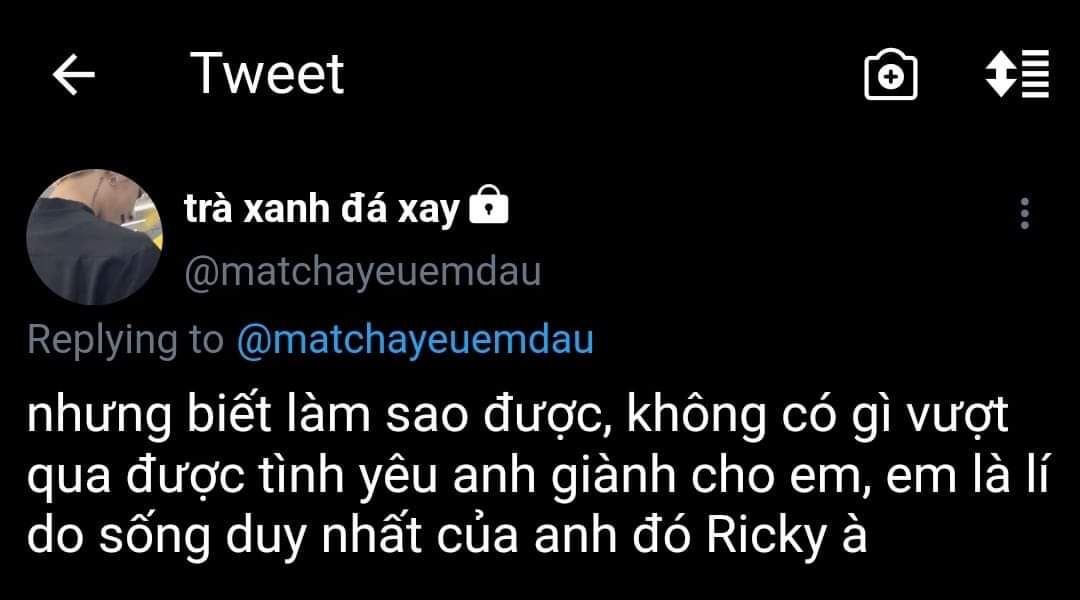
Task: Open profile via name trà xanh đá xay
Action: click(322, 208)
